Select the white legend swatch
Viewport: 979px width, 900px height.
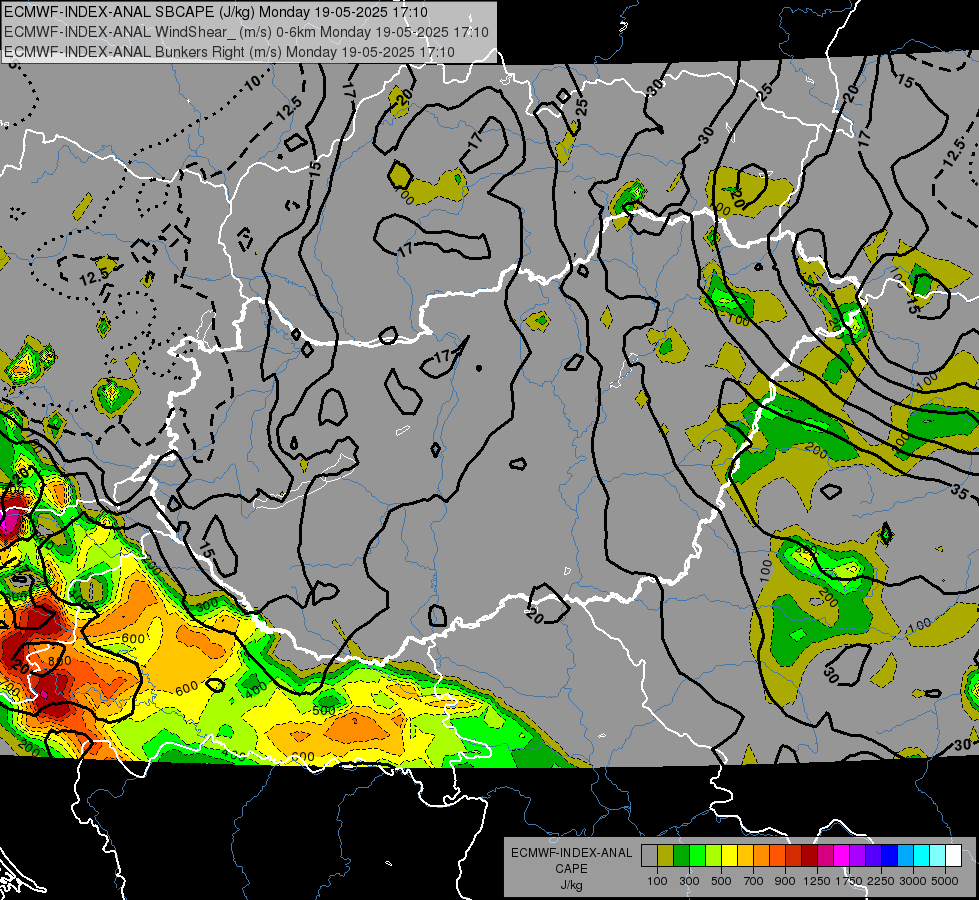coord(955,856)
